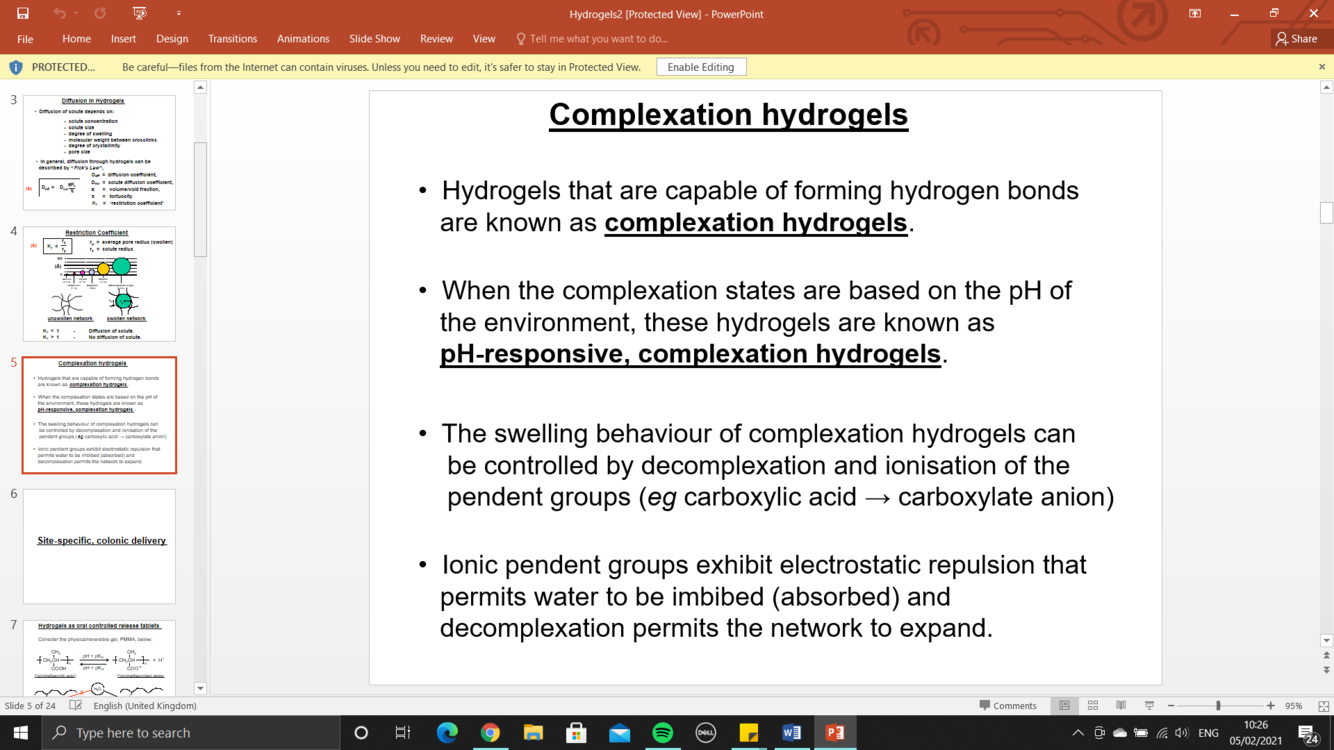1334x750 pixels.
Task: Click Slide 5 of 24 status text
Action: tap(30, 706)
